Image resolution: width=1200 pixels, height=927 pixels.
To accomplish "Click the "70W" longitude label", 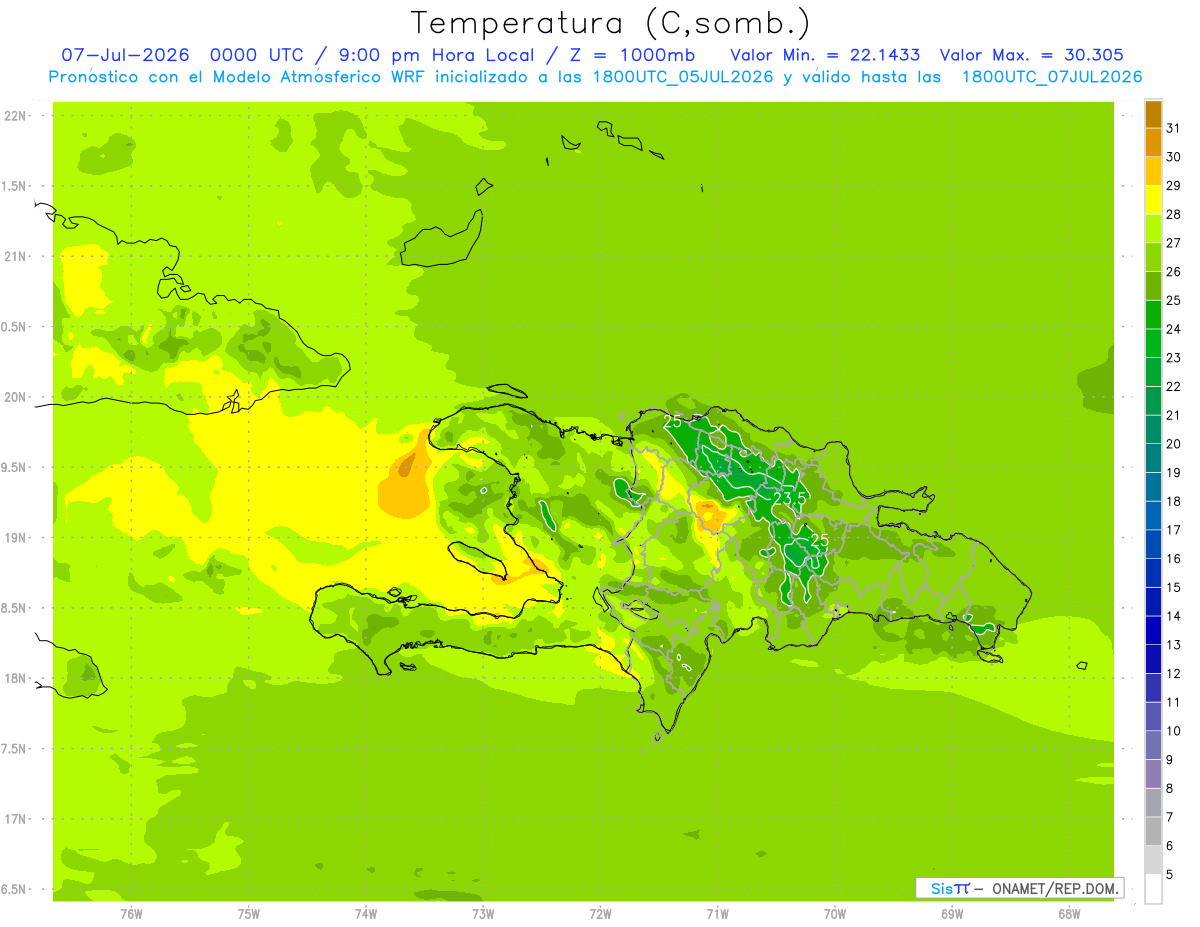I will click(835, 914).
